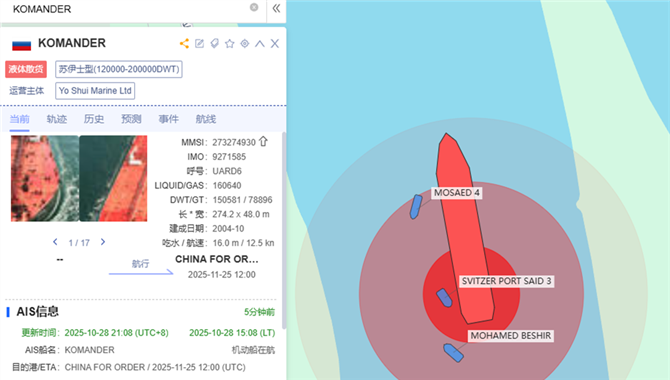Open the right ship photo thumbnail
The width and height of the screenshot is (670, 380).
click(113, 178)
